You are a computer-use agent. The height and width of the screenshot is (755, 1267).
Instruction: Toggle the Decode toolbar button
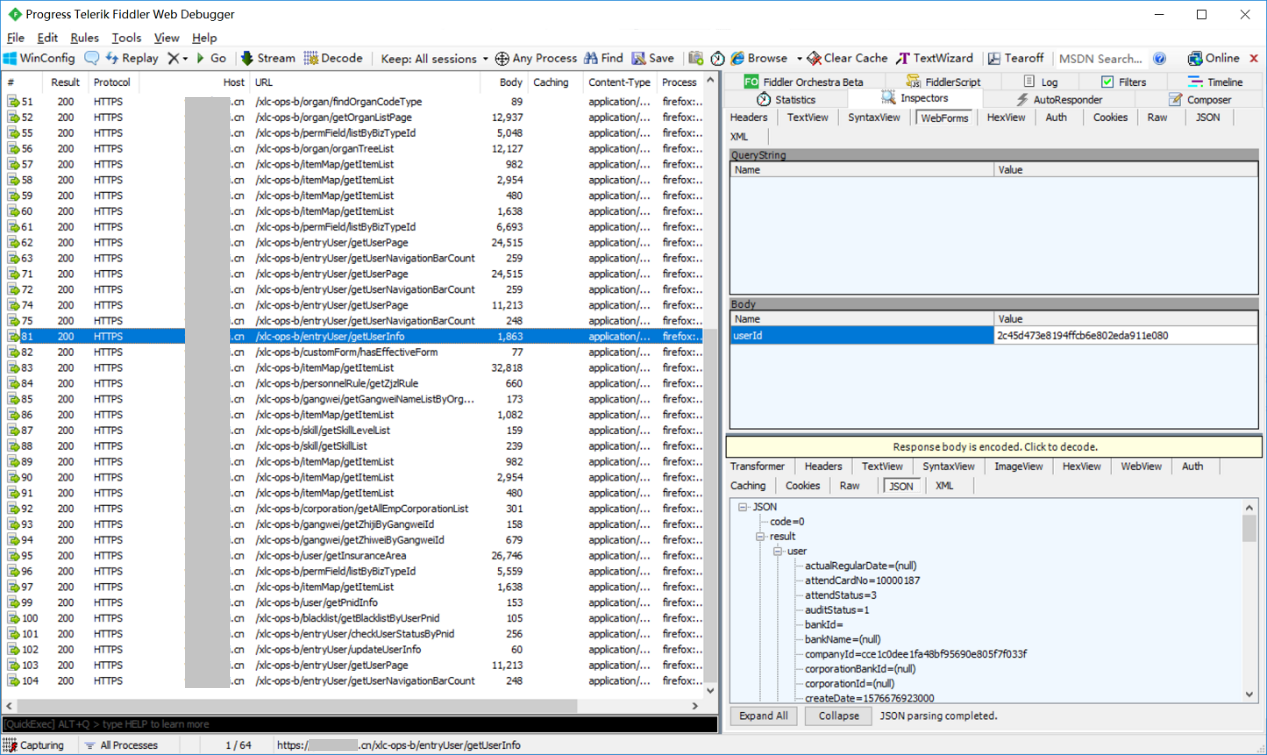333,58
